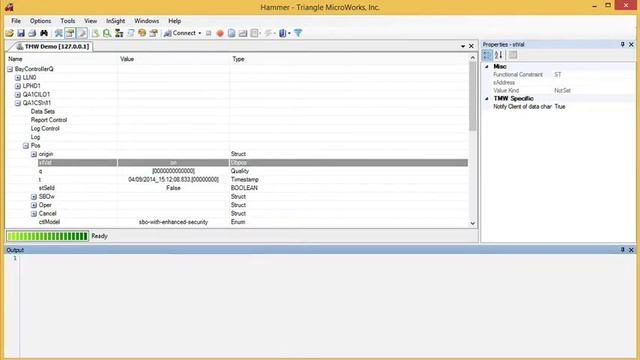This screenshot has width=640, height=360.
Task: Close the Properties panel
Action: tap(631, 44)
